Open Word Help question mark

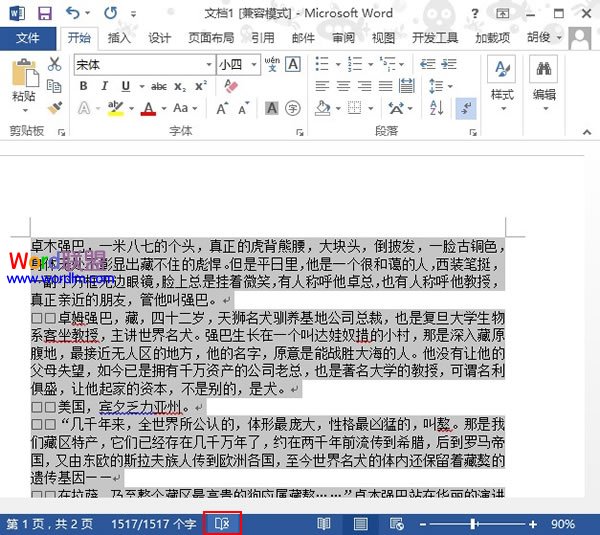[x=474, y=14]
